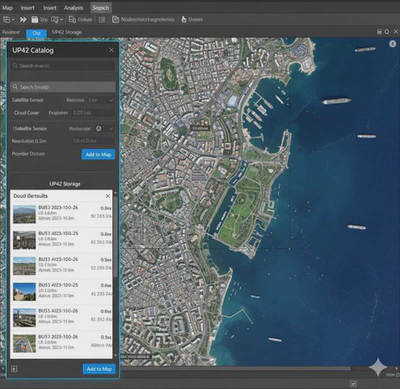
Task: Switch to the Positent tab
Action: pos(11,32)
